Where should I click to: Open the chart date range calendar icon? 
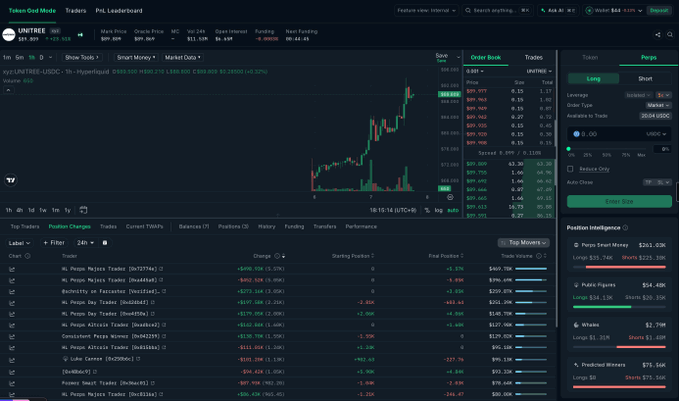(x=84, y=210)
